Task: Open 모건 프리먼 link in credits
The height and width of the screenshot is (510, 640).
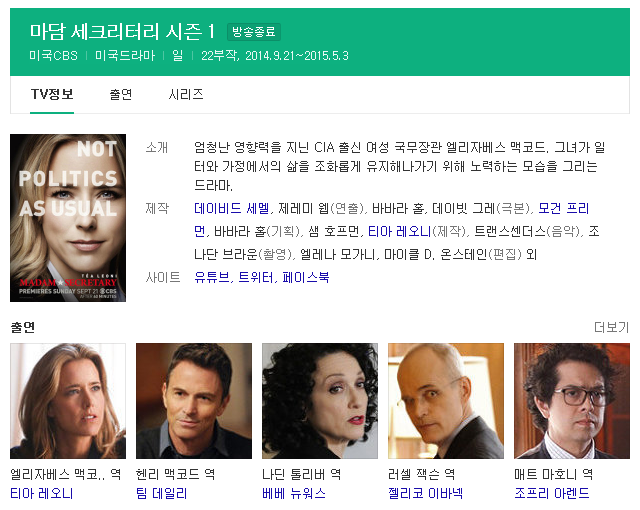Action: click(564, 208)
